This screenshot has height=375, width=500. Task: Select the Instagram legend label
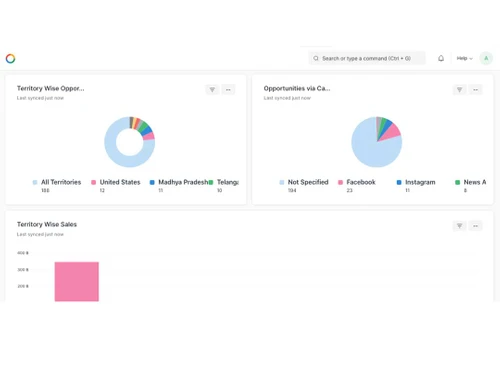pos(420,182)
